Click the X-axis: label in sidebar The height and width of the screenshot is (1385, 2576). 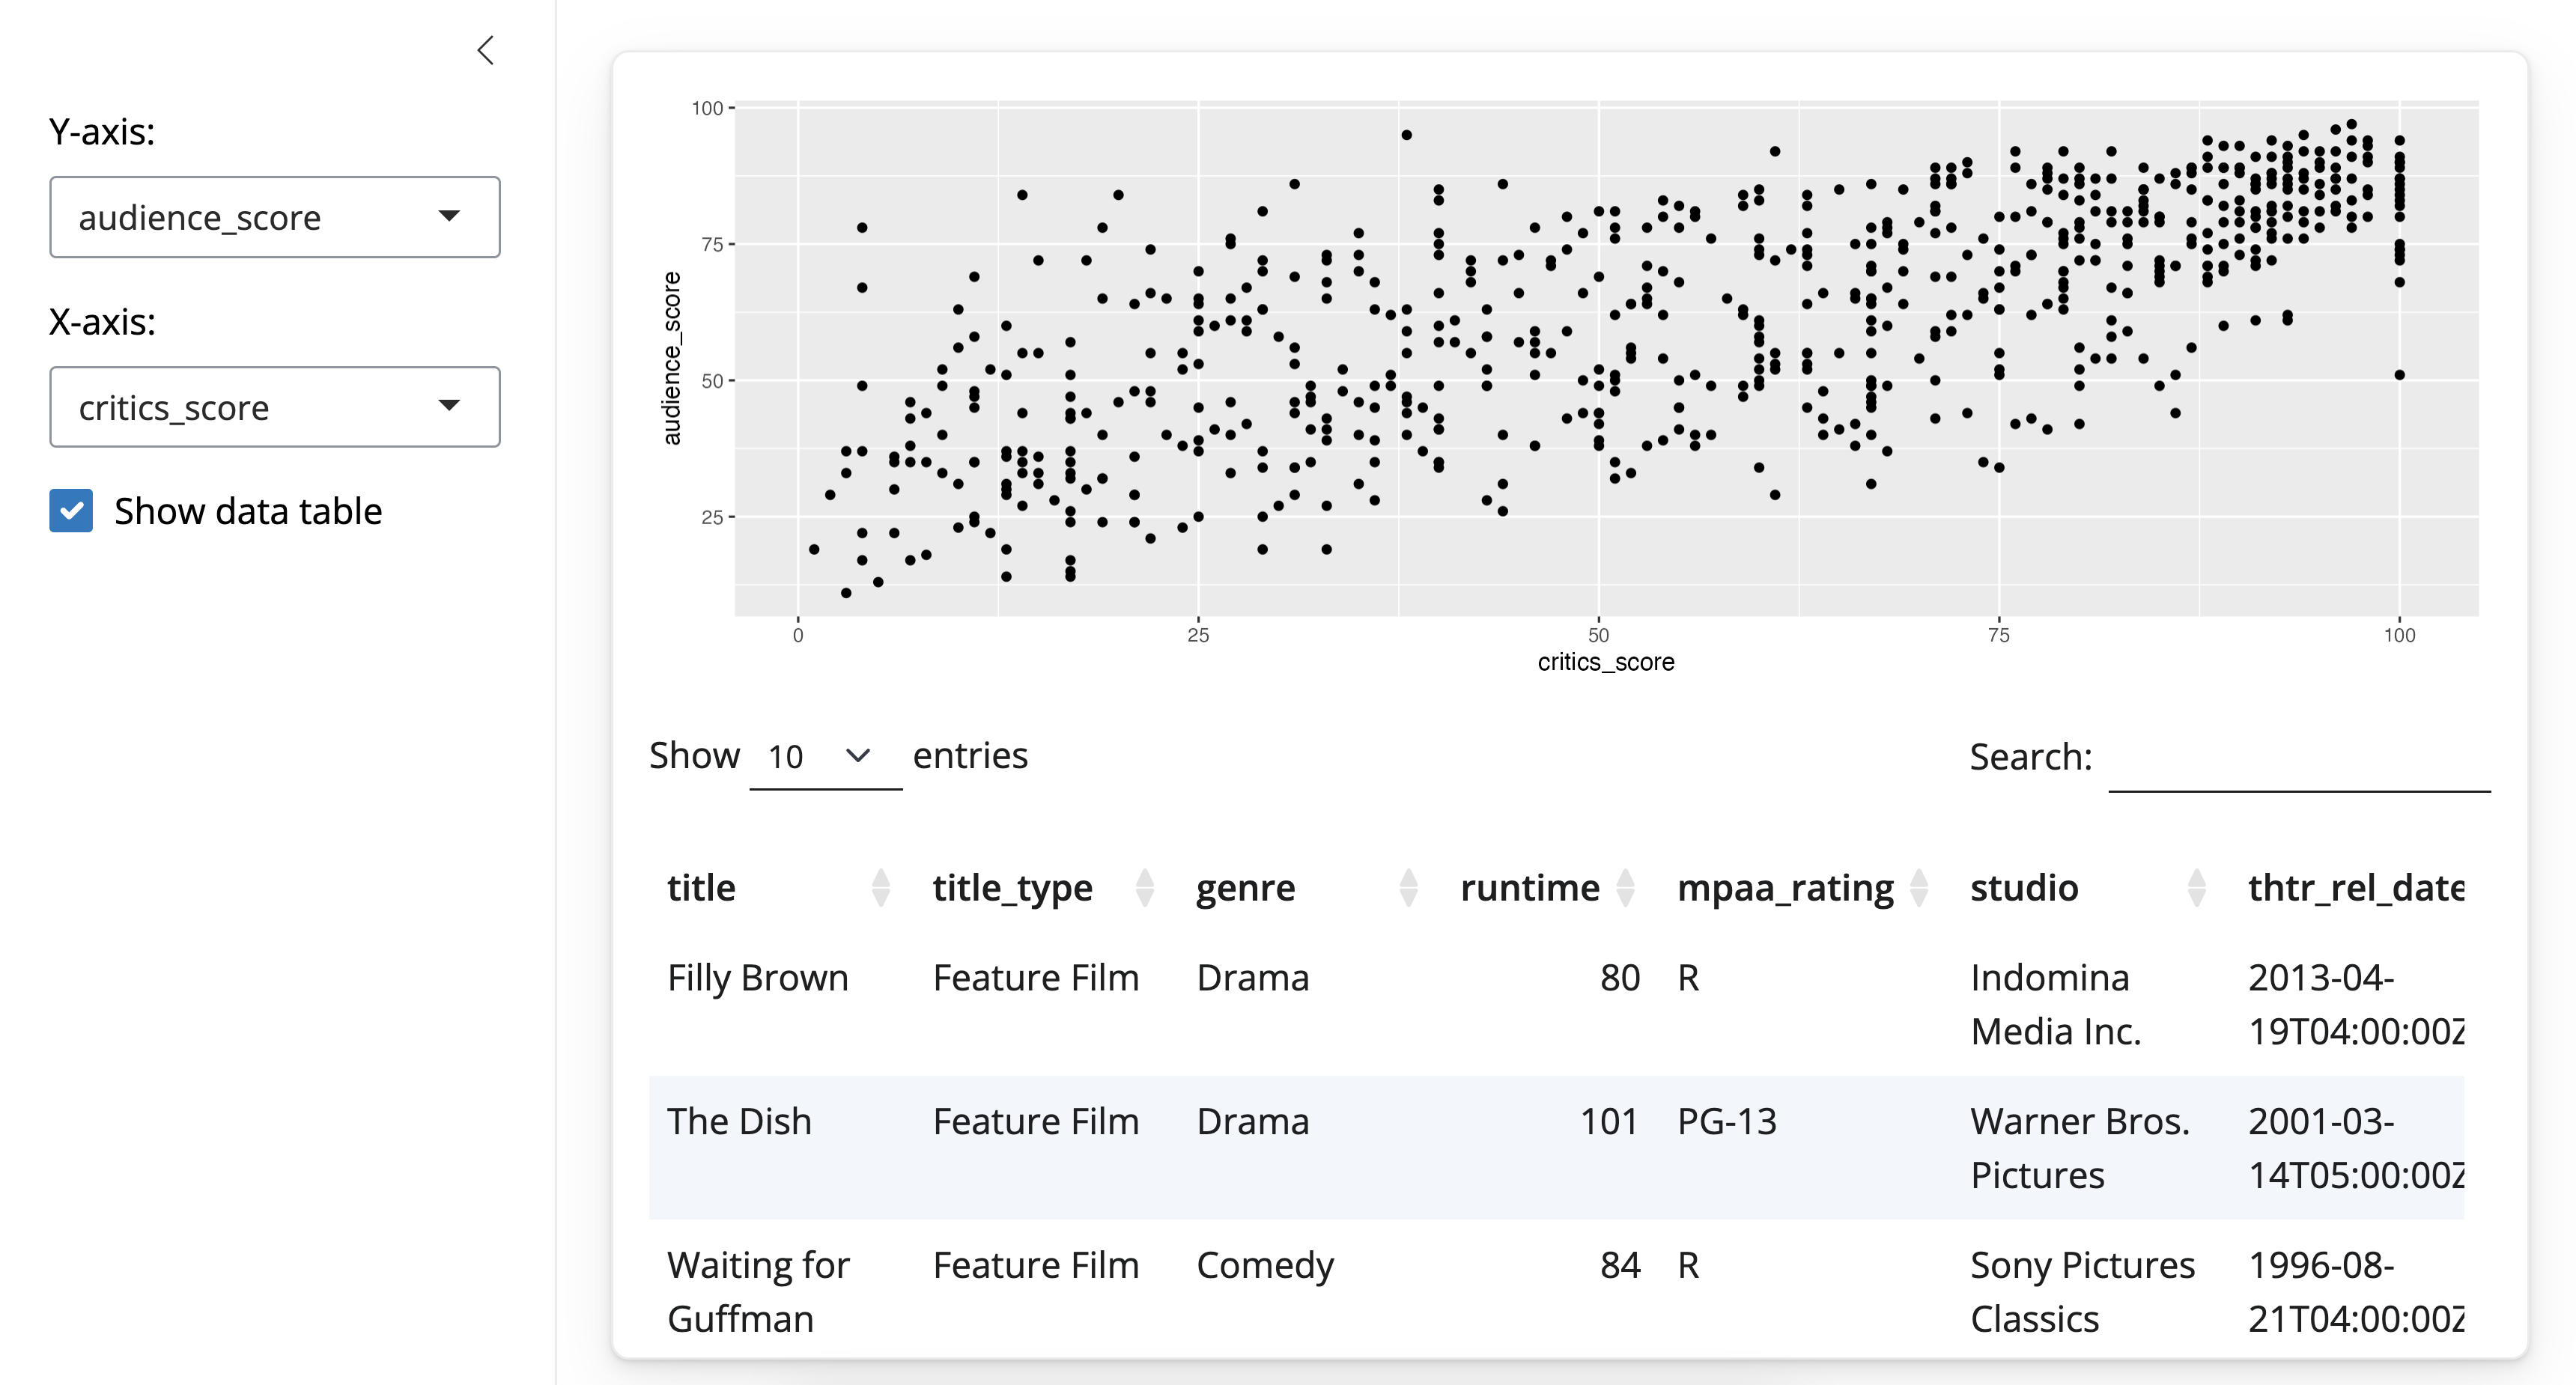click(x=102, y=322)
